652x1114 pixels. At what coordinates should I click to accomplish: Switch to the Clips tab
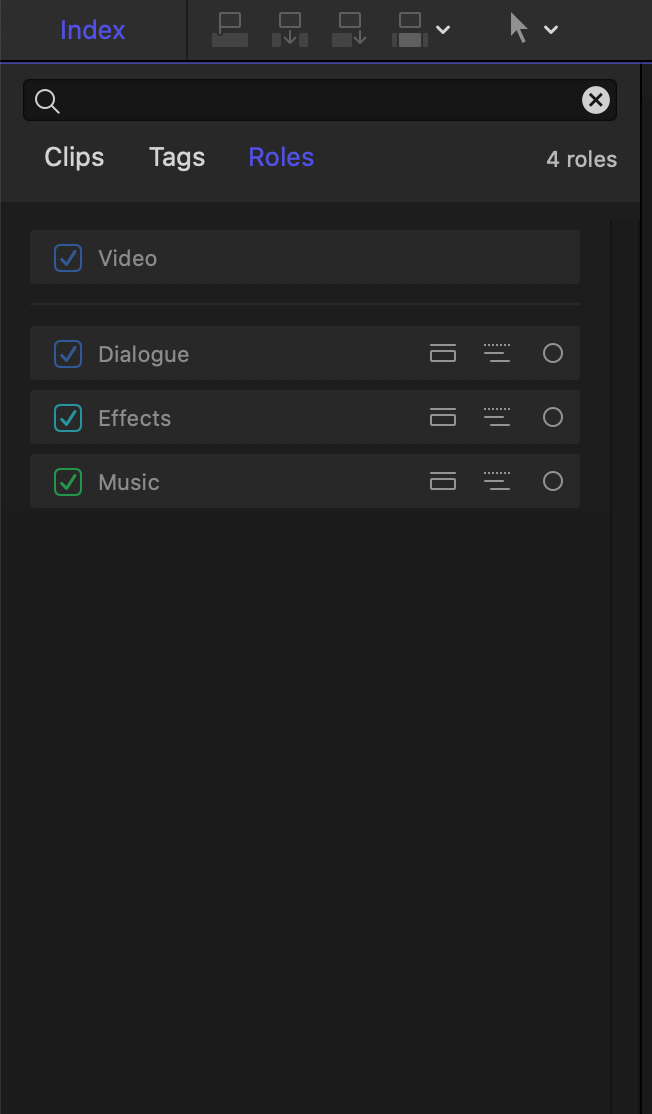point(74,157)
